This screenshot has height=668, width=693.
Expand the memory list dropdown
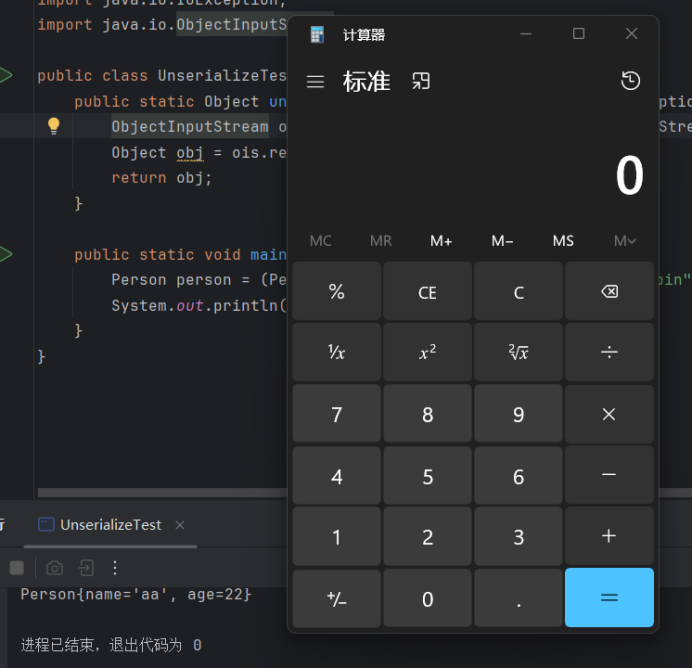(x=625, y=241)
